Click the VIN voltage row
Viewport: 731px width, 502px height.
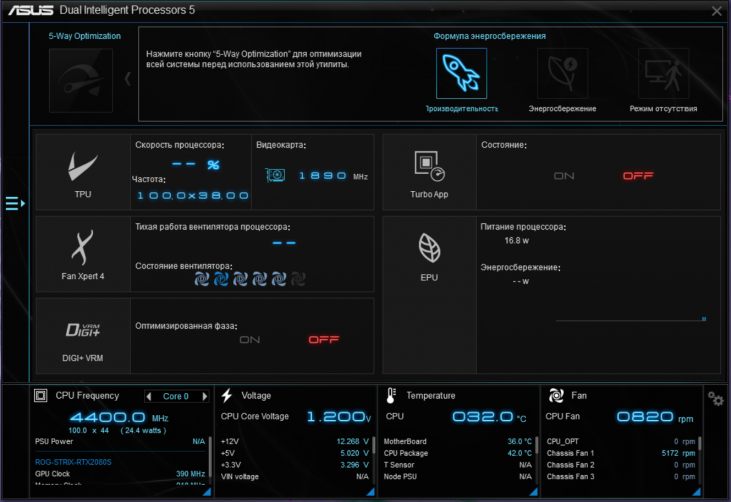[295, 476]
